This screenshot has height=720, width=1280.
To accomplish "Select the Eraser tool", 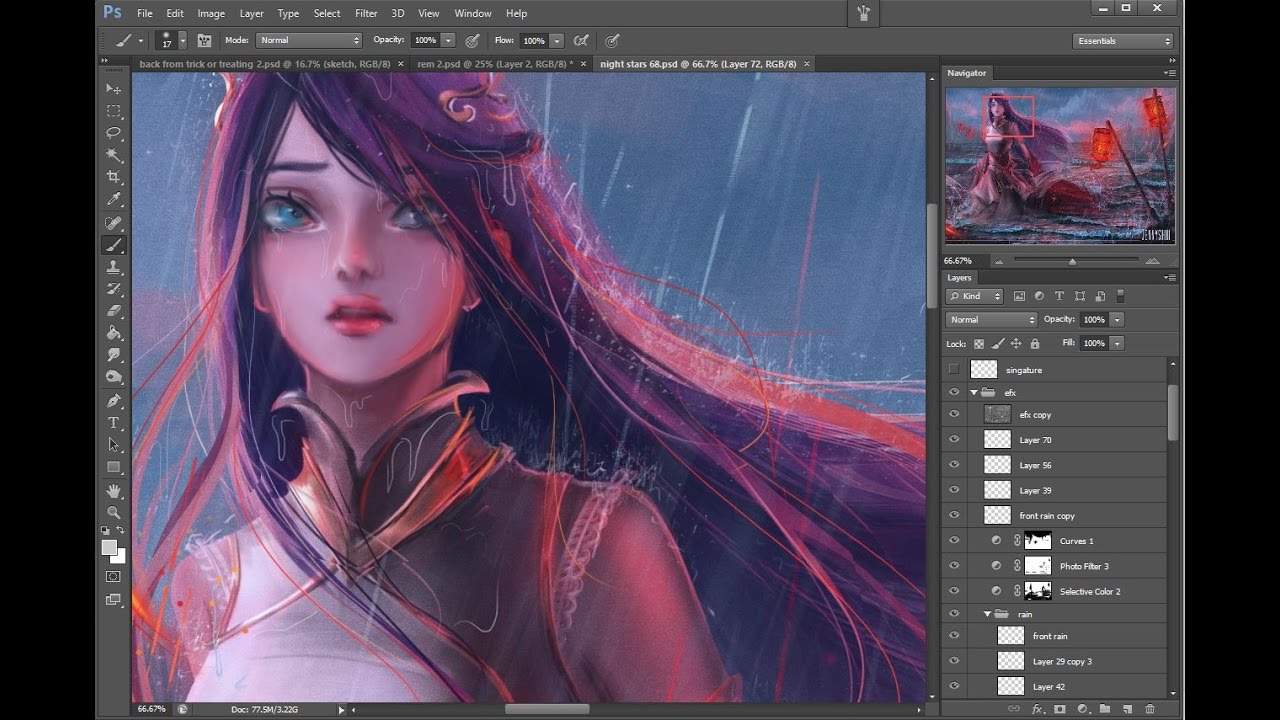I will coord(114,311).
